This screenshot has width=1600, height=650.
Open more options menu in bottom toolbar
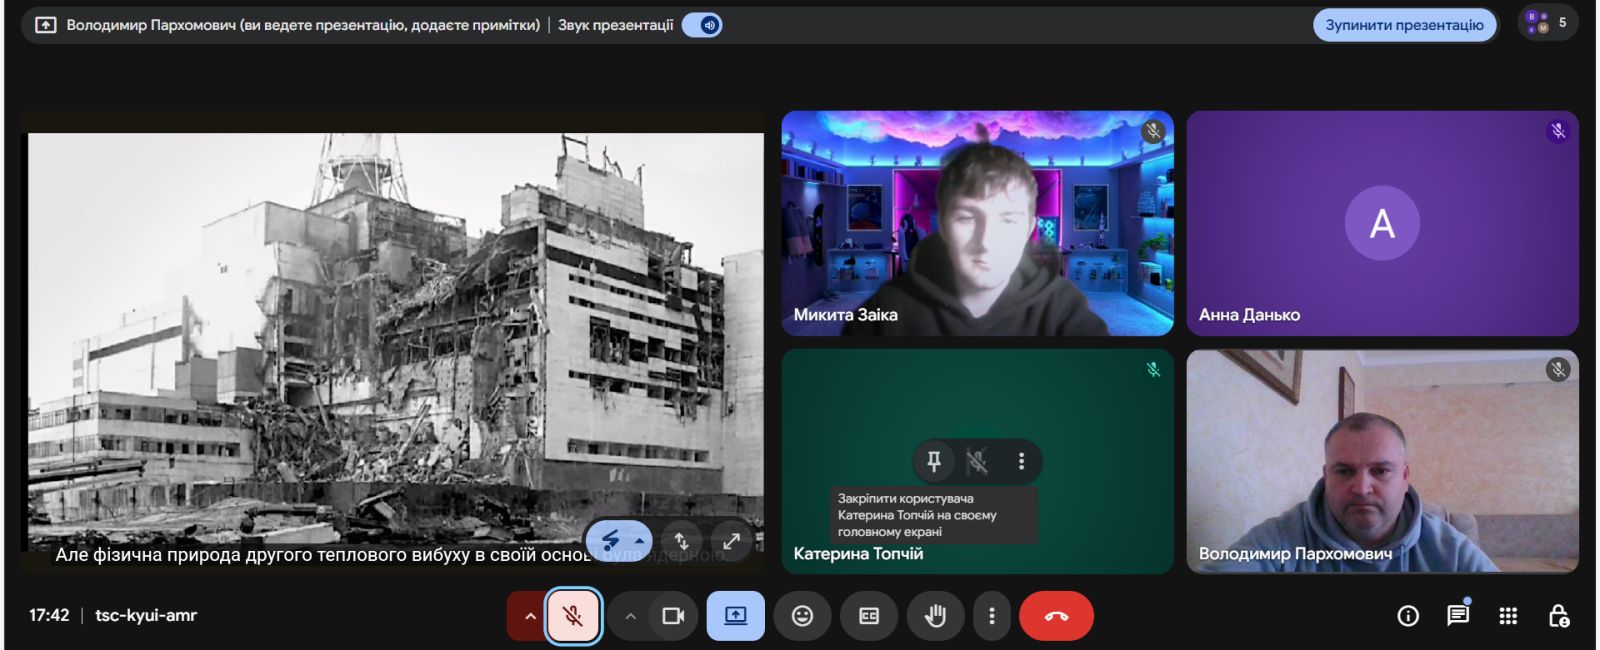coord(991,616)
